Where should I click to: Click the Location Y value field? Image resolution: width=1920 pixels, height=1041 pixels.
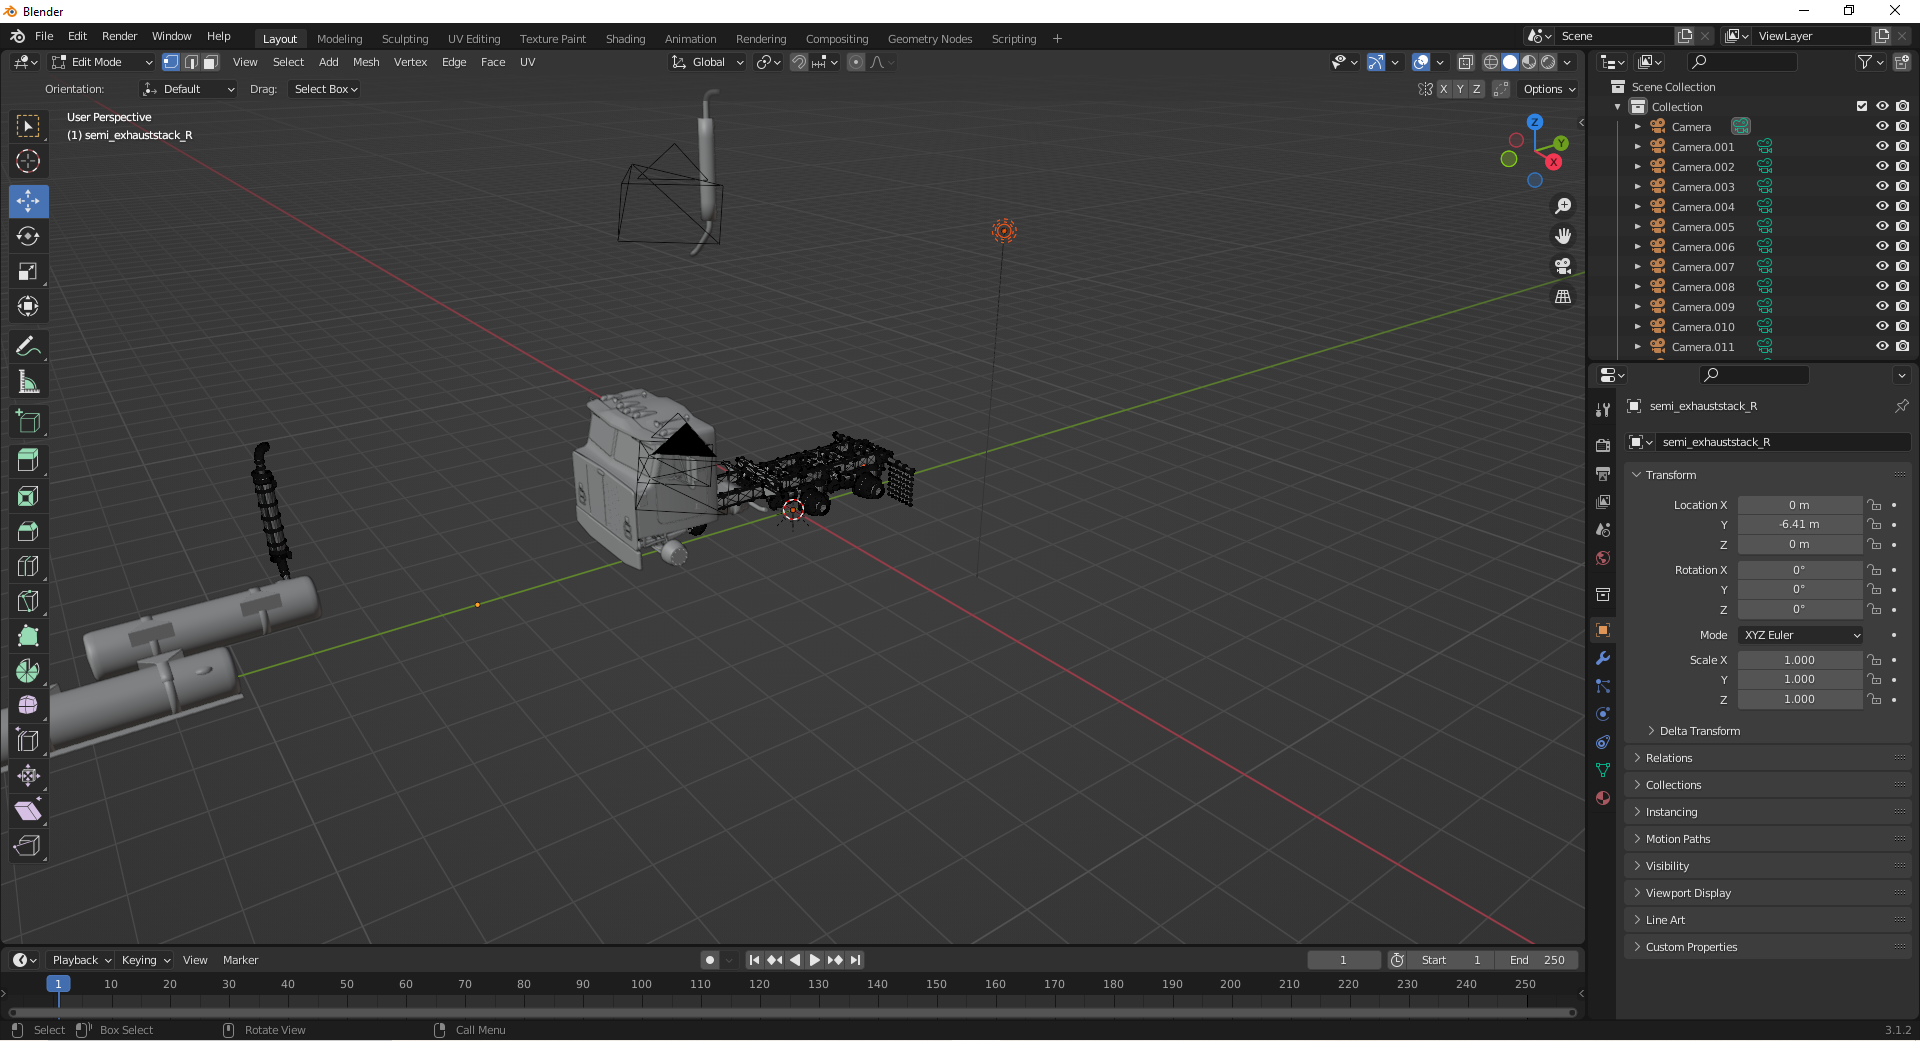tap(1799, 524)
